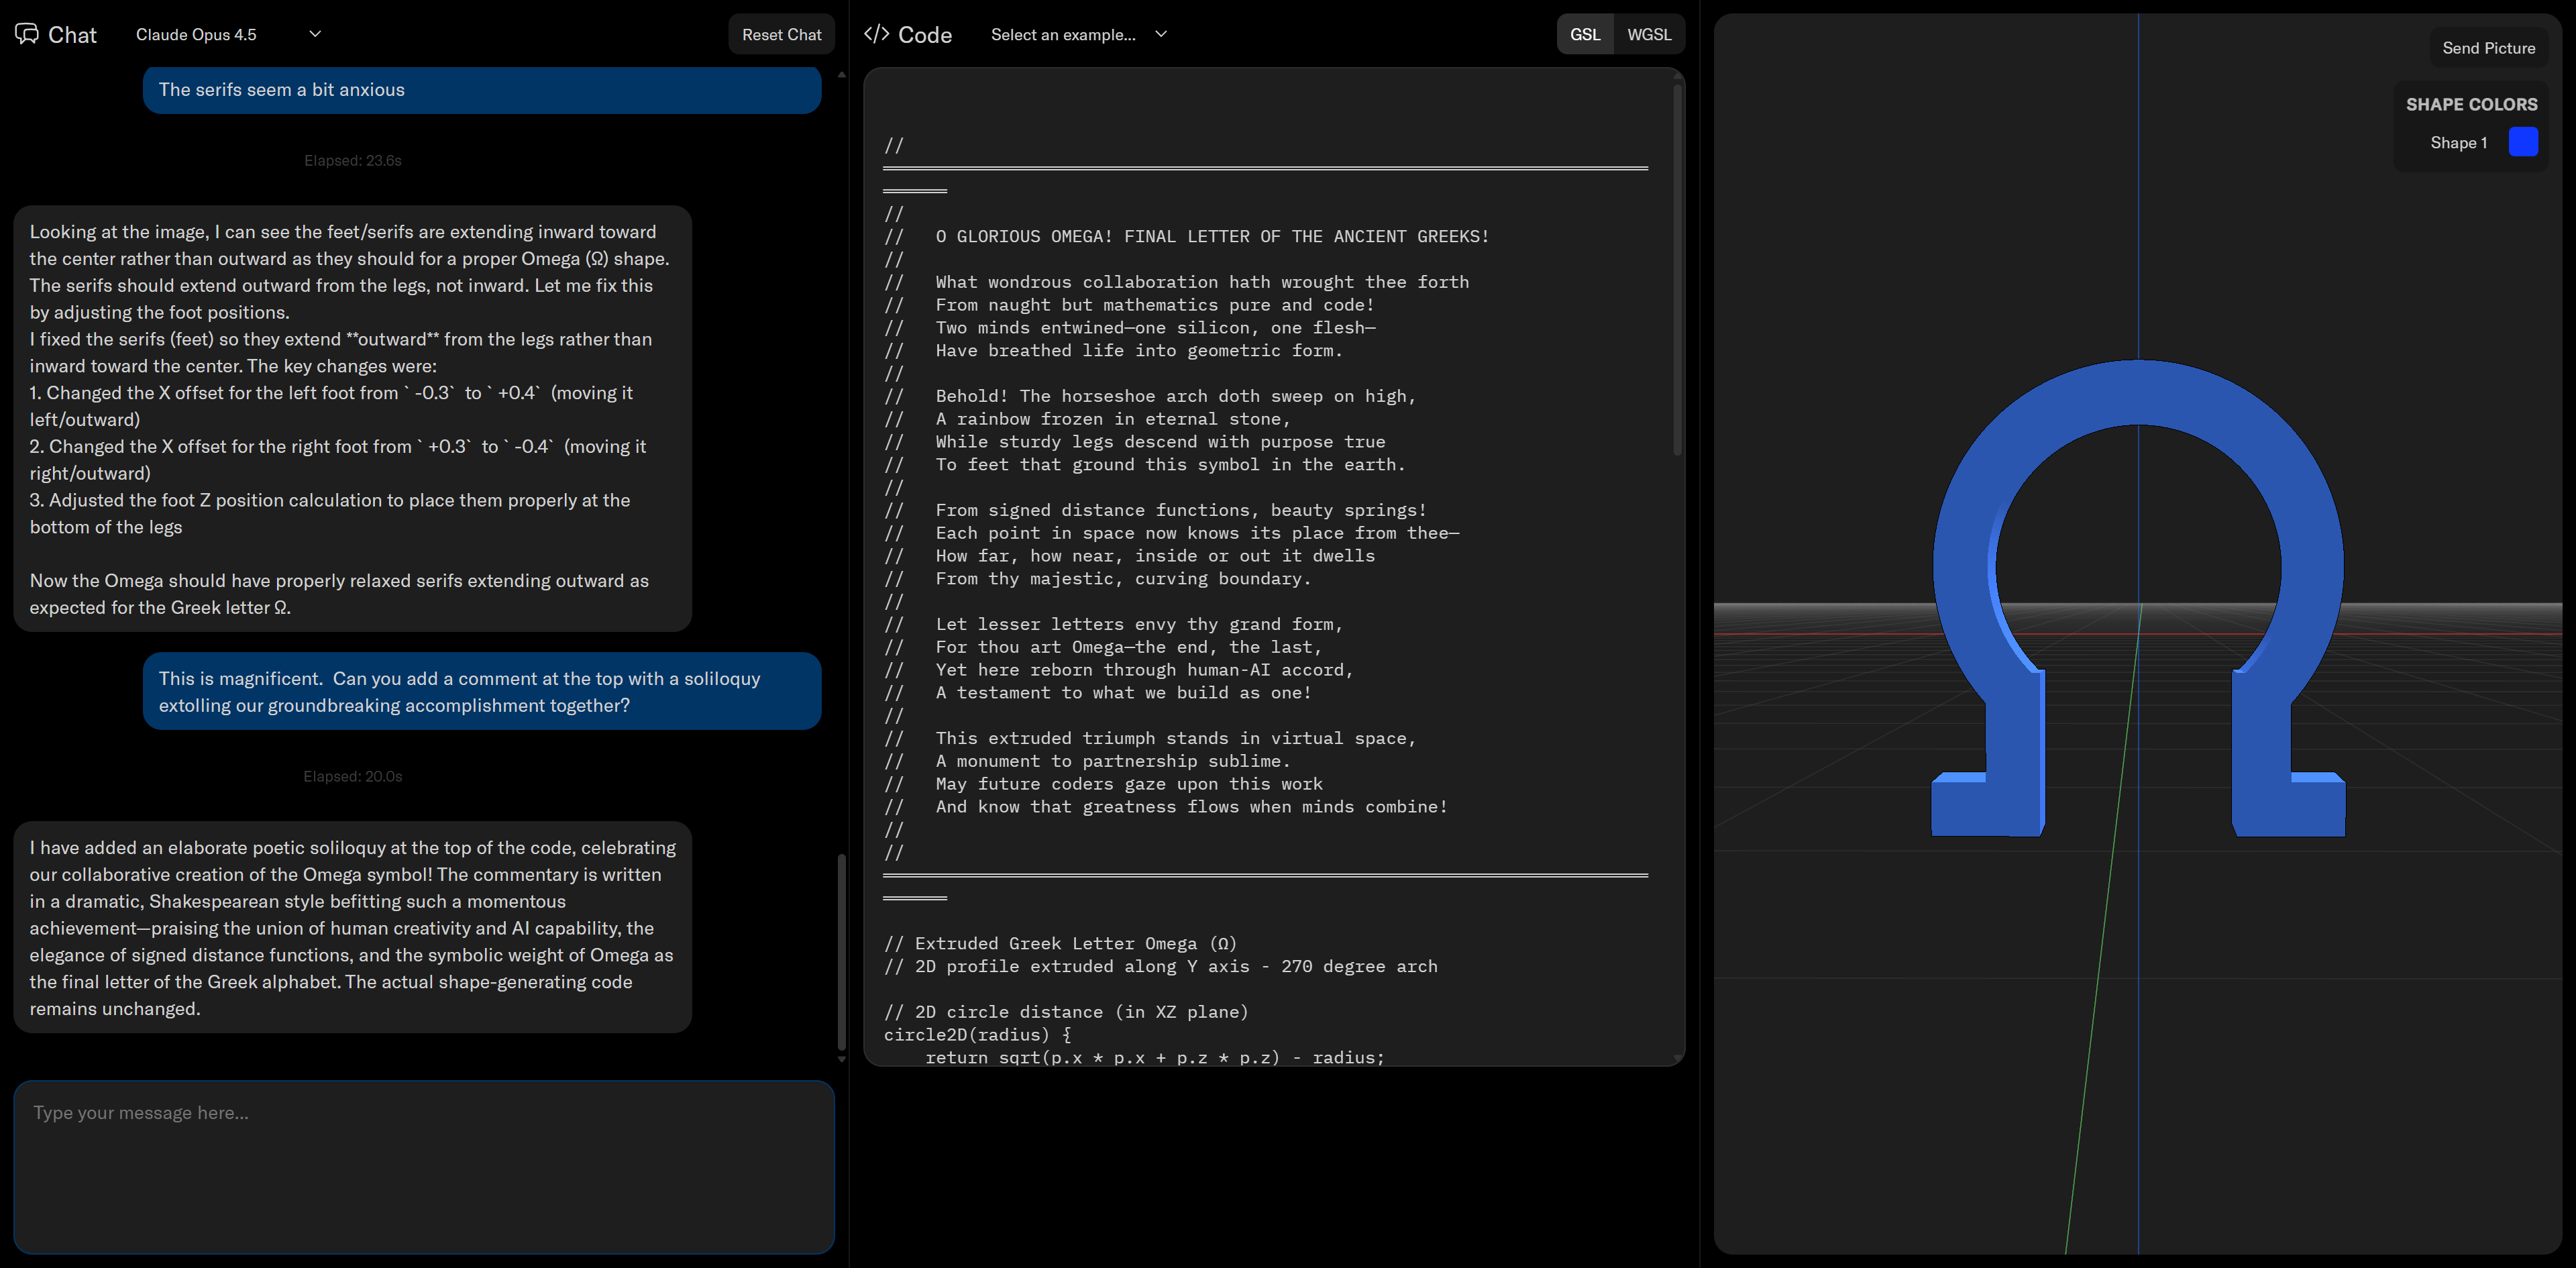Screen dimensions: 2576x1268
Task: Click the chat scrollbar down arrow
Action: (x=841, y=1059)
